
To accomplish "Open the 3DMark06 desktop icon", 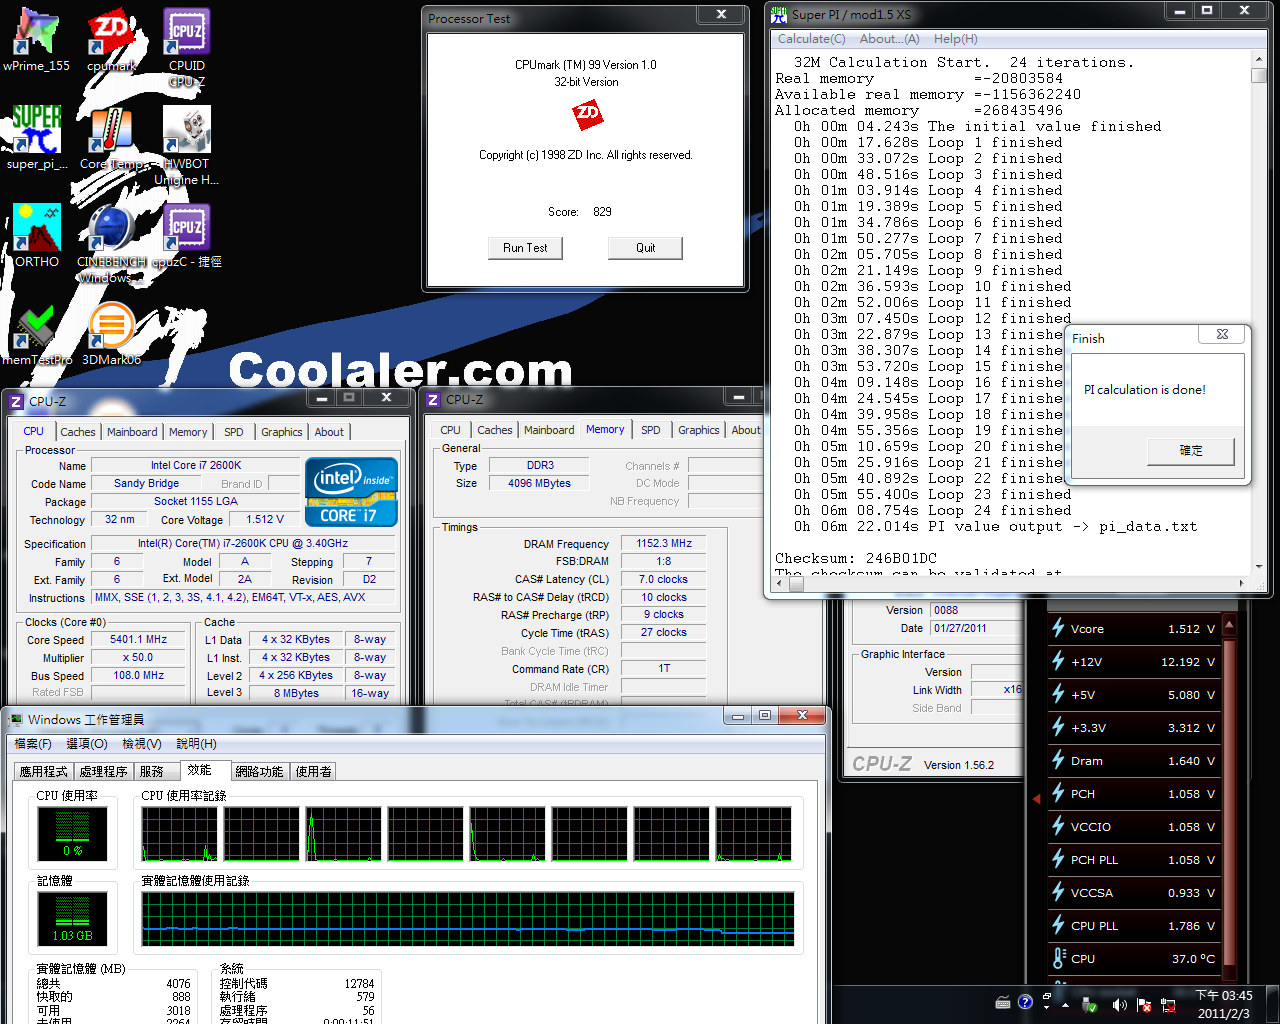I will tap(111, 334).
